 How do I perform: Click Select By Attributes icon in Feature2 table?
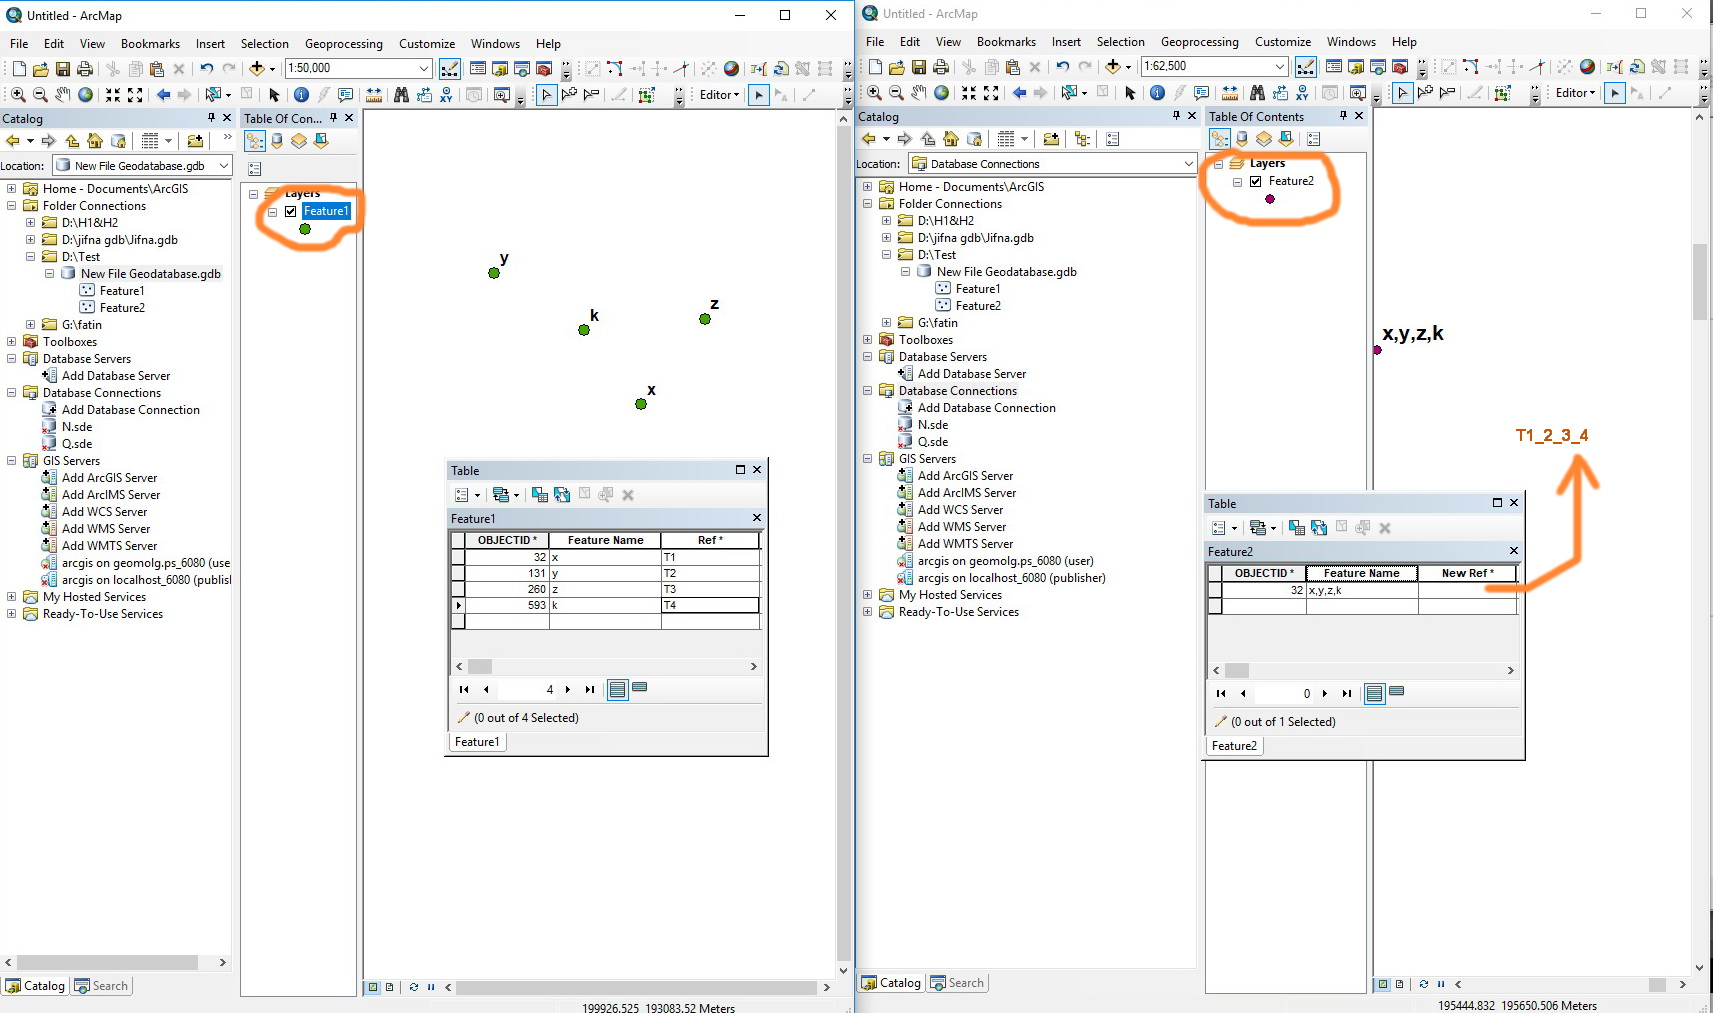tap(1296, 527)
